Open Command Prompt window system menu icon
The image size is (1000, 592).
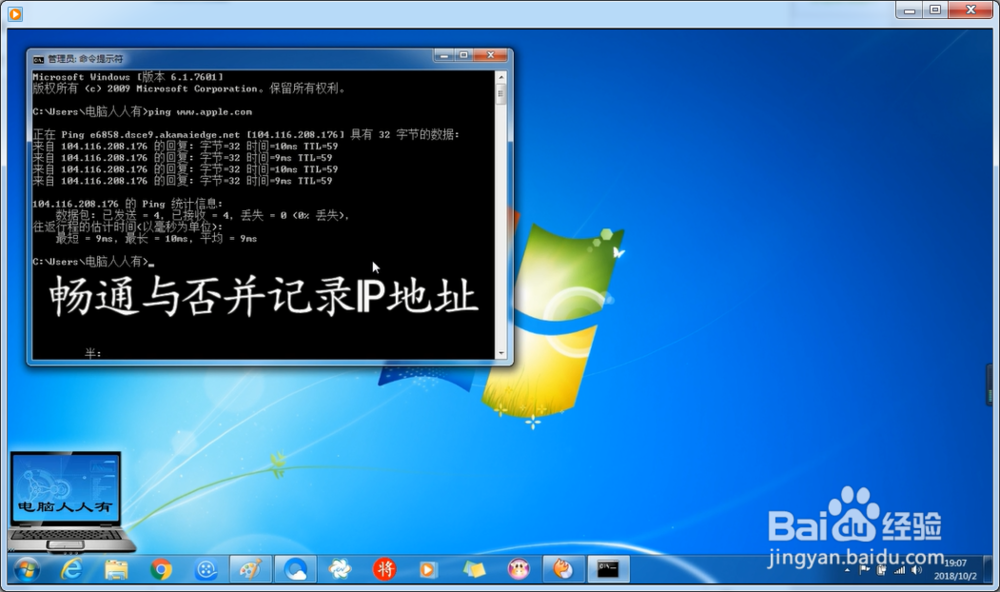[38, 59]
